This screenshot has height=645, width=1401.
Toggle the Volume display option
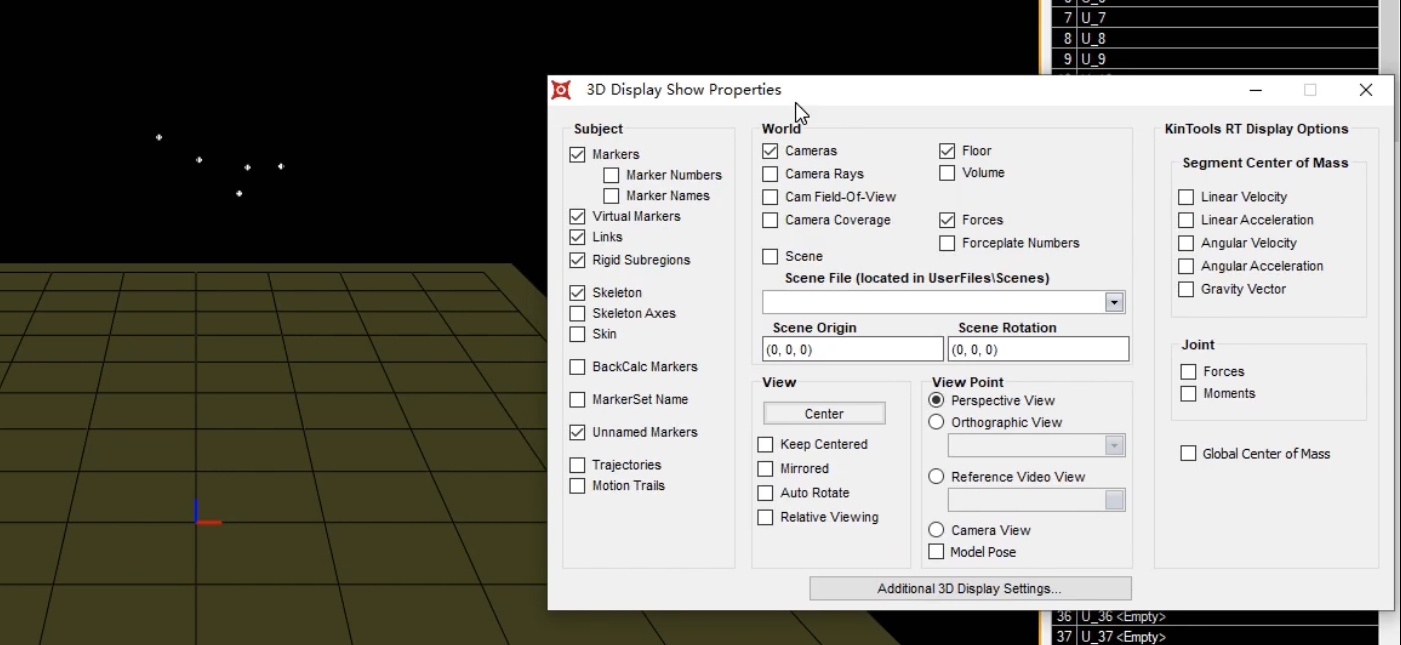point(947,172)
